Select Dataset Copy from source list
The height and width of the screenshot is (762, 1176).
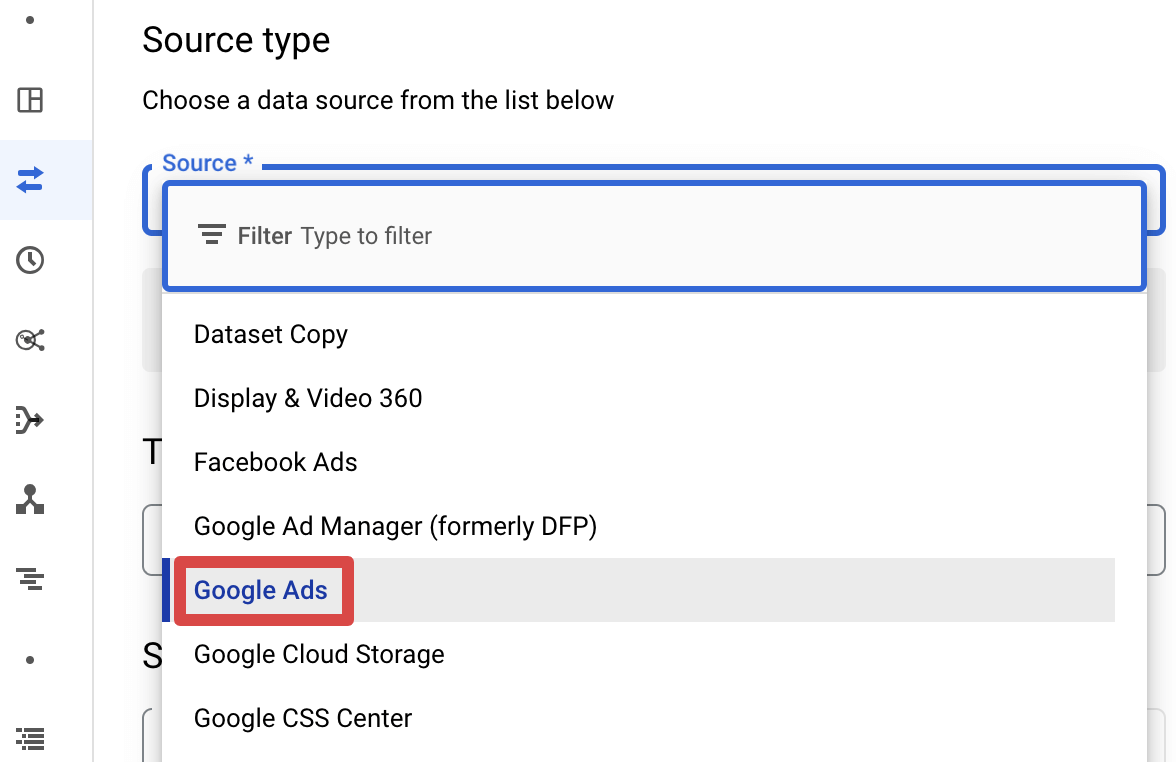[x=638, y=334]
